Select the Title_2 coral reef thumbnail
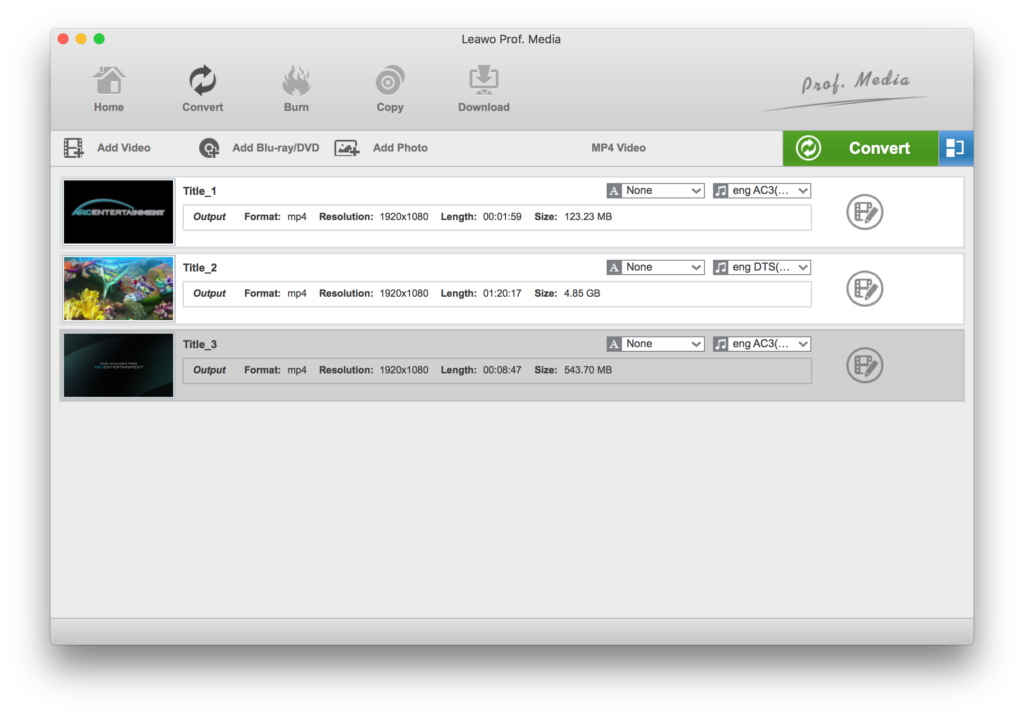 coord(118,289)
